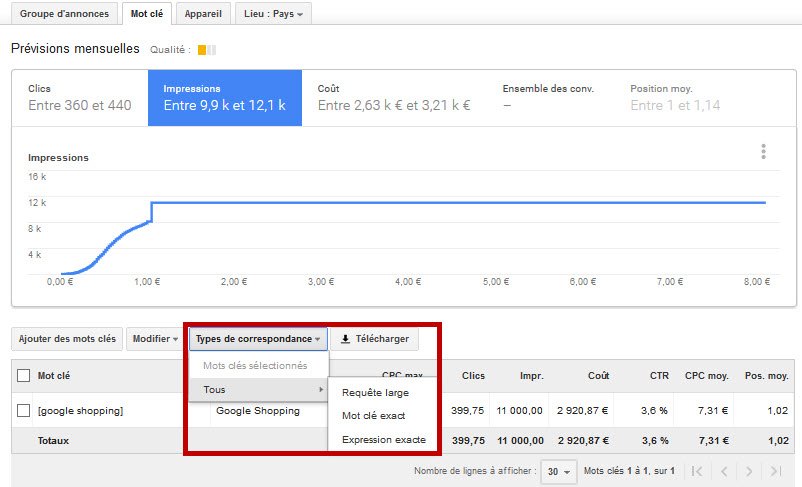Image resolution: width=802 pixels, height=487 pixels.
Task: Open the Modifier dropdown
Action: (x=155, y=339)
